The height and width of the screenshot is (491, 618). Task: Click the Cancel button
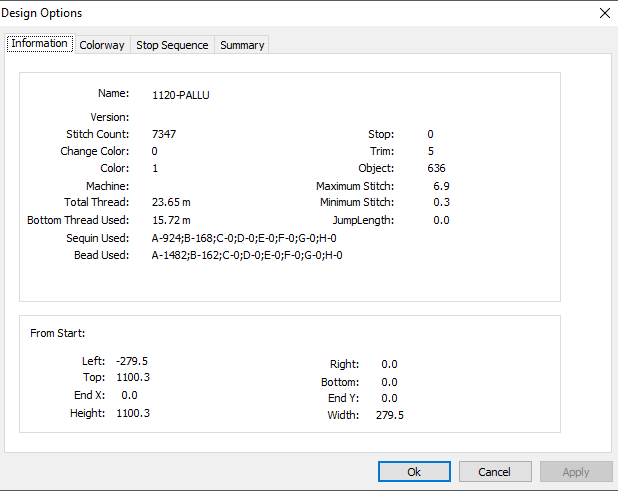pos(495,472)
